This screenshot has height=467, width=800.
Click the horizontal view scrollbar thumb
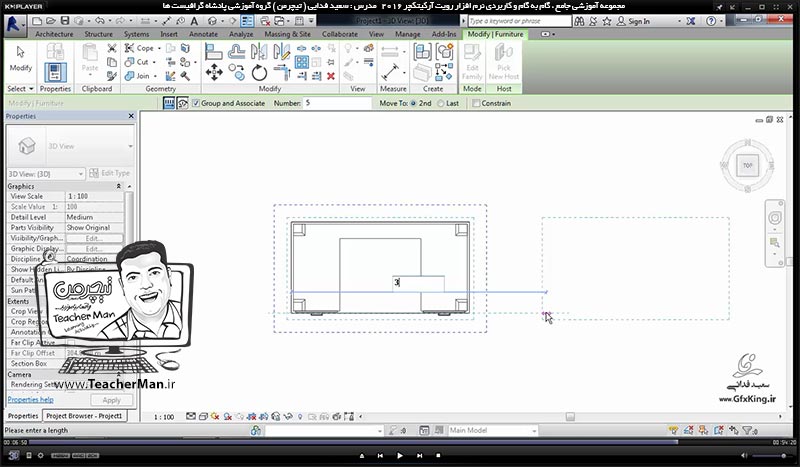[x=570, y=416]
